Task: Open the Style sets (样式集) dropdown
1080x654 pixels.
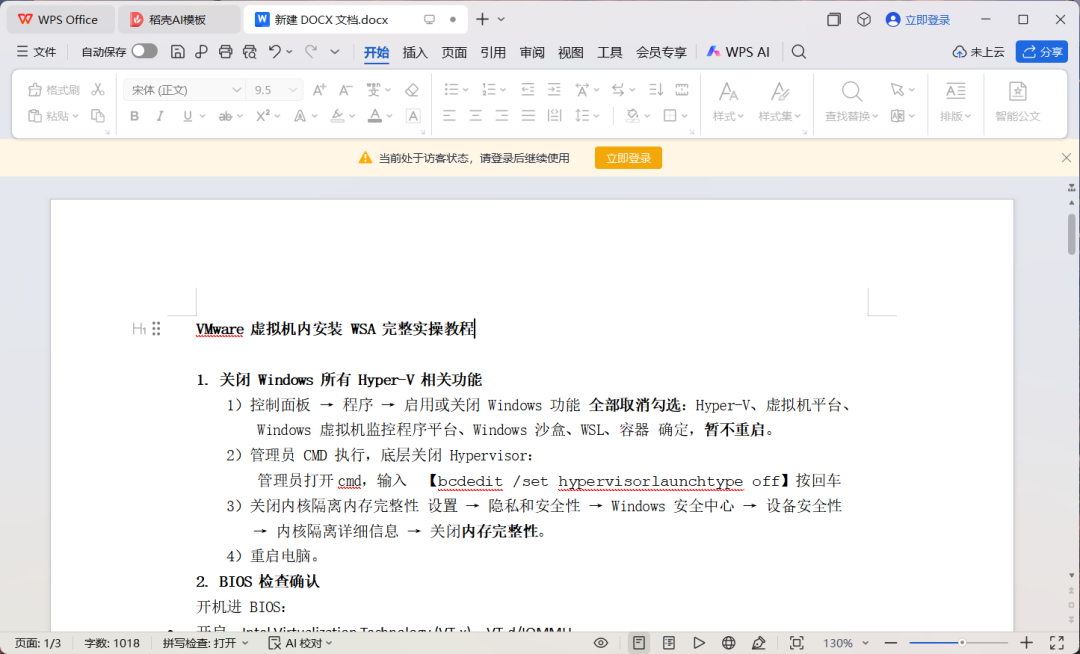Action: click(x=779, y=116)
